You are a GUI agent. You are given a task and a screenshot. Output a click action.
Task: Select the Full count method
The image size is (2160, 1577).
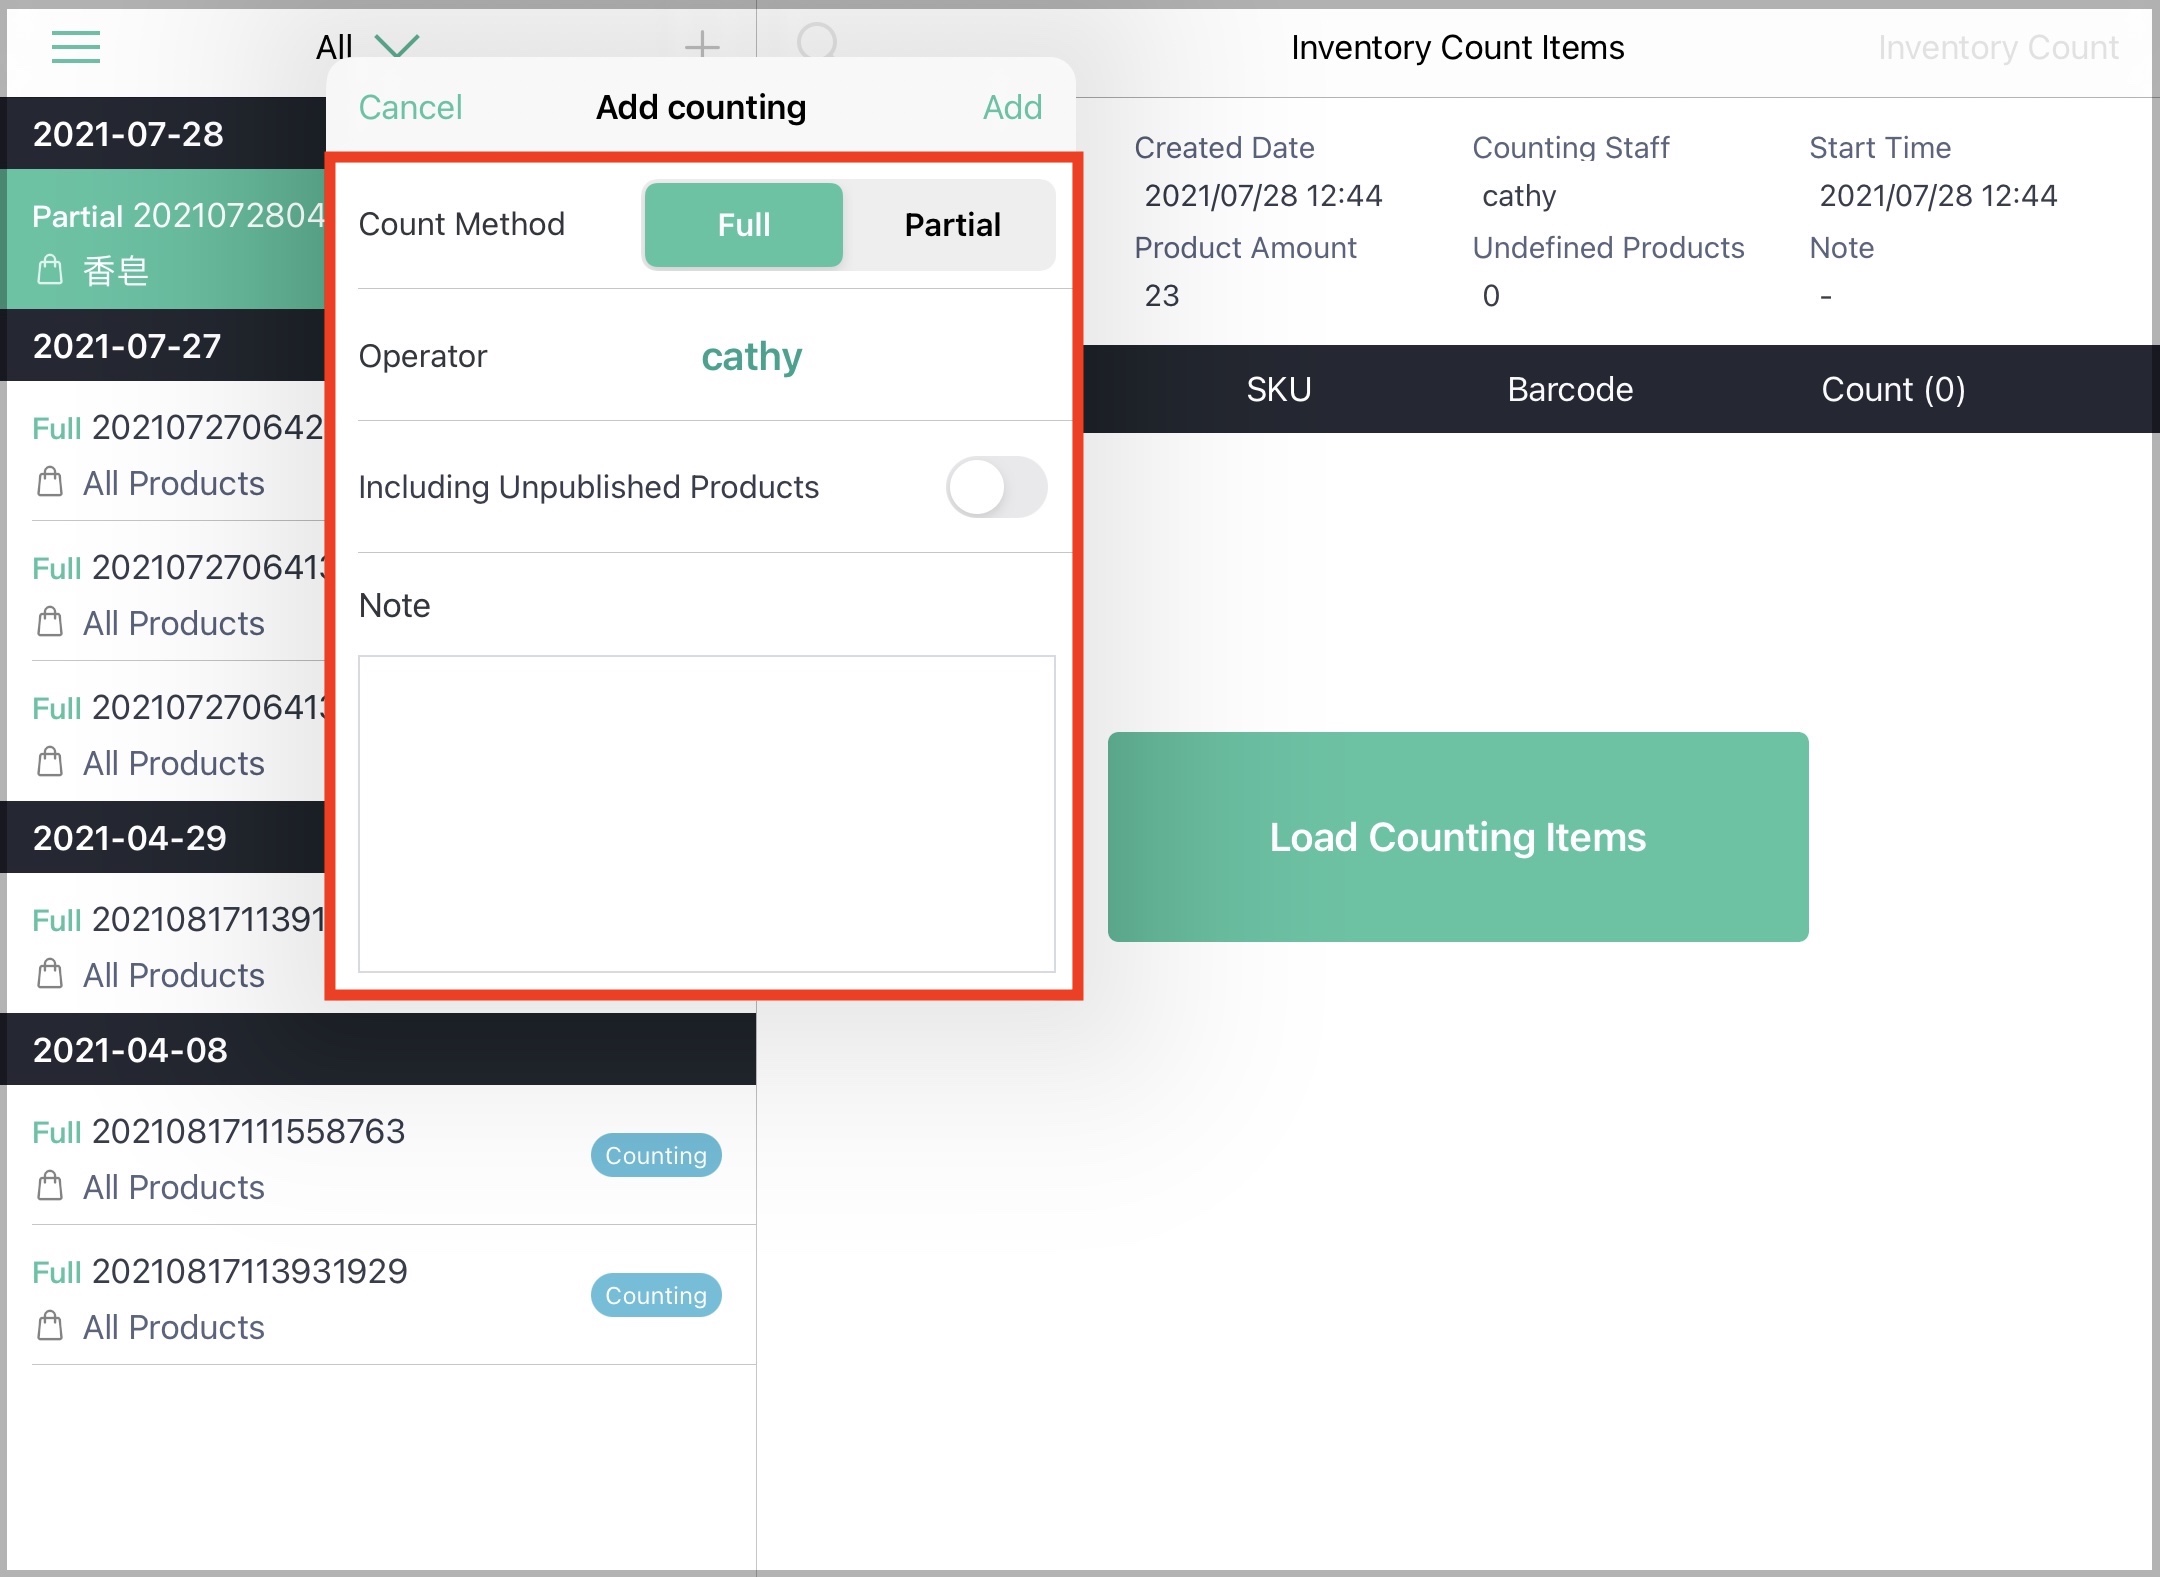point(742,225)
